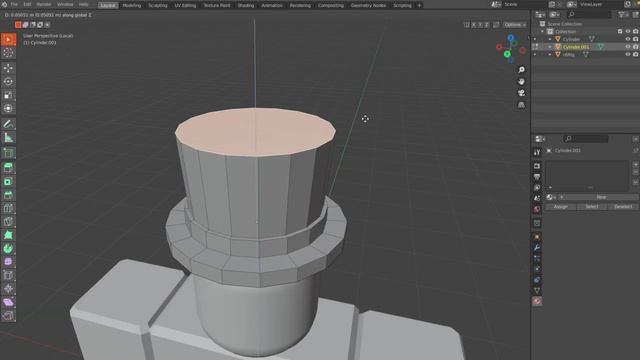Switch to the Shading workspace tab
Viewport: 640px width, 360px height.
pos(246,5)
